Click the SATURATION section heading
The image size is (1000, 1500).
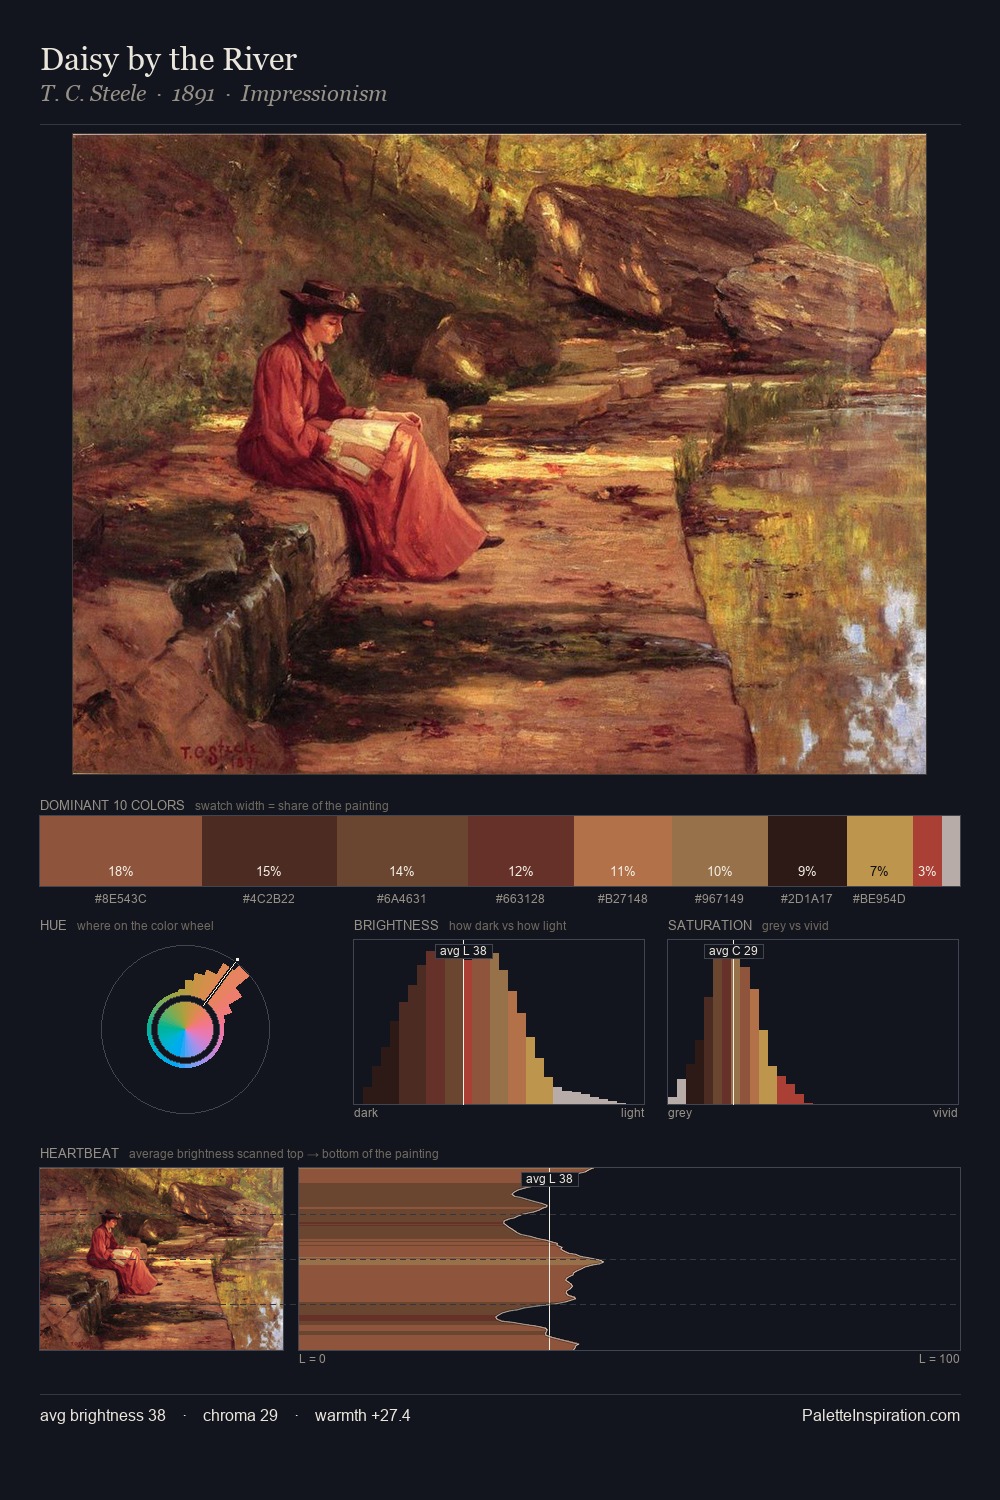710,925
